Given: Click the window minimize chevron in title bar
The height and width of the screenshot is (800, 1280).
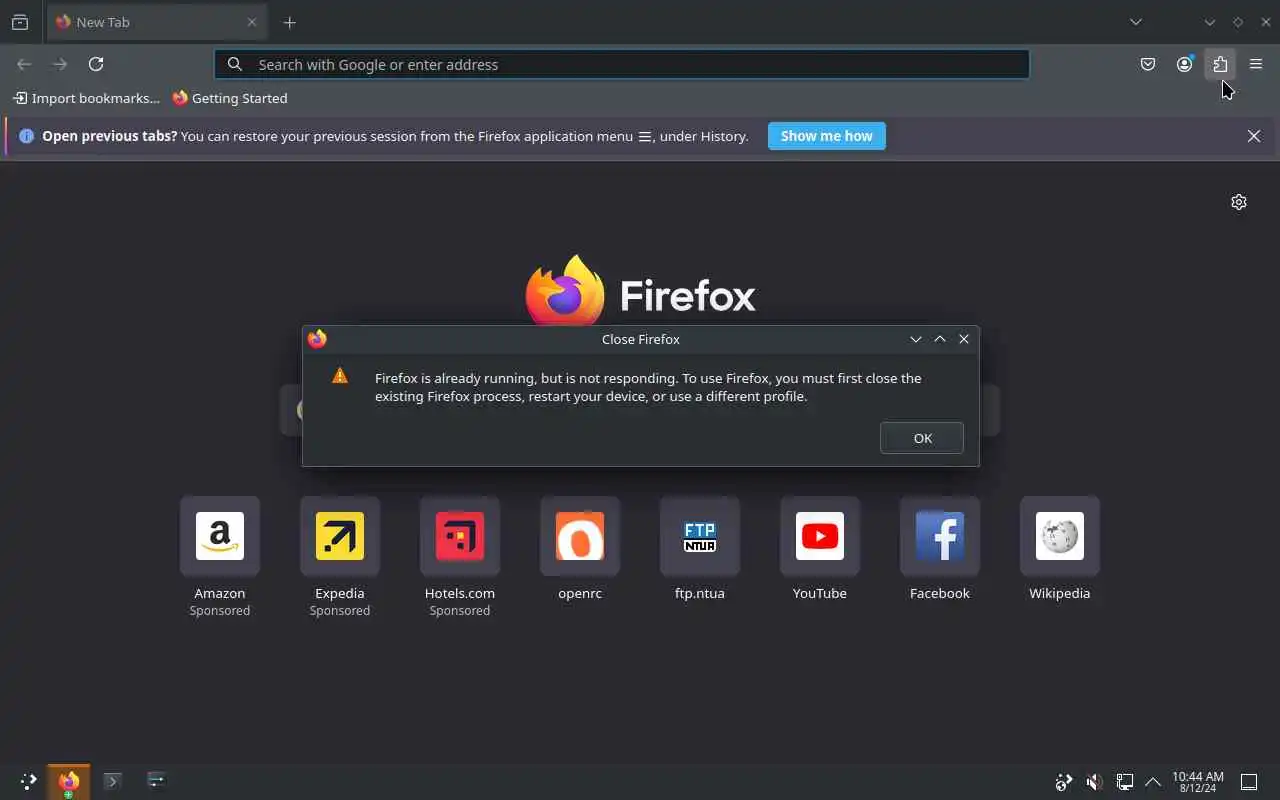Looking at the screenshot, I should click(1210, 22).
